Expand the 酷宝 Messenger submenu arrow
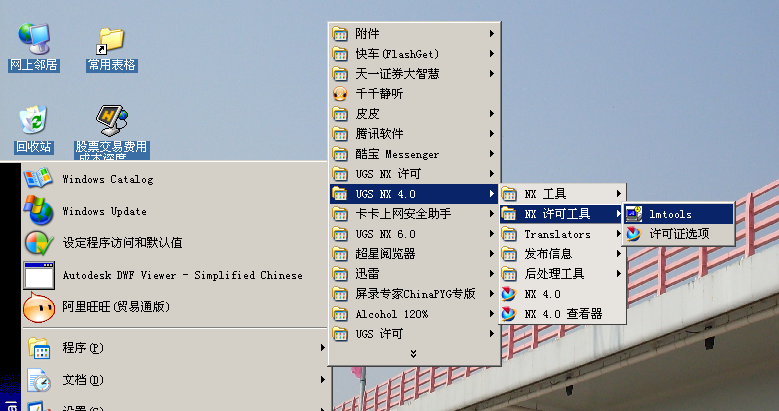Image resolution: width=779 pixels, height=411 pixels. (491, 154)
